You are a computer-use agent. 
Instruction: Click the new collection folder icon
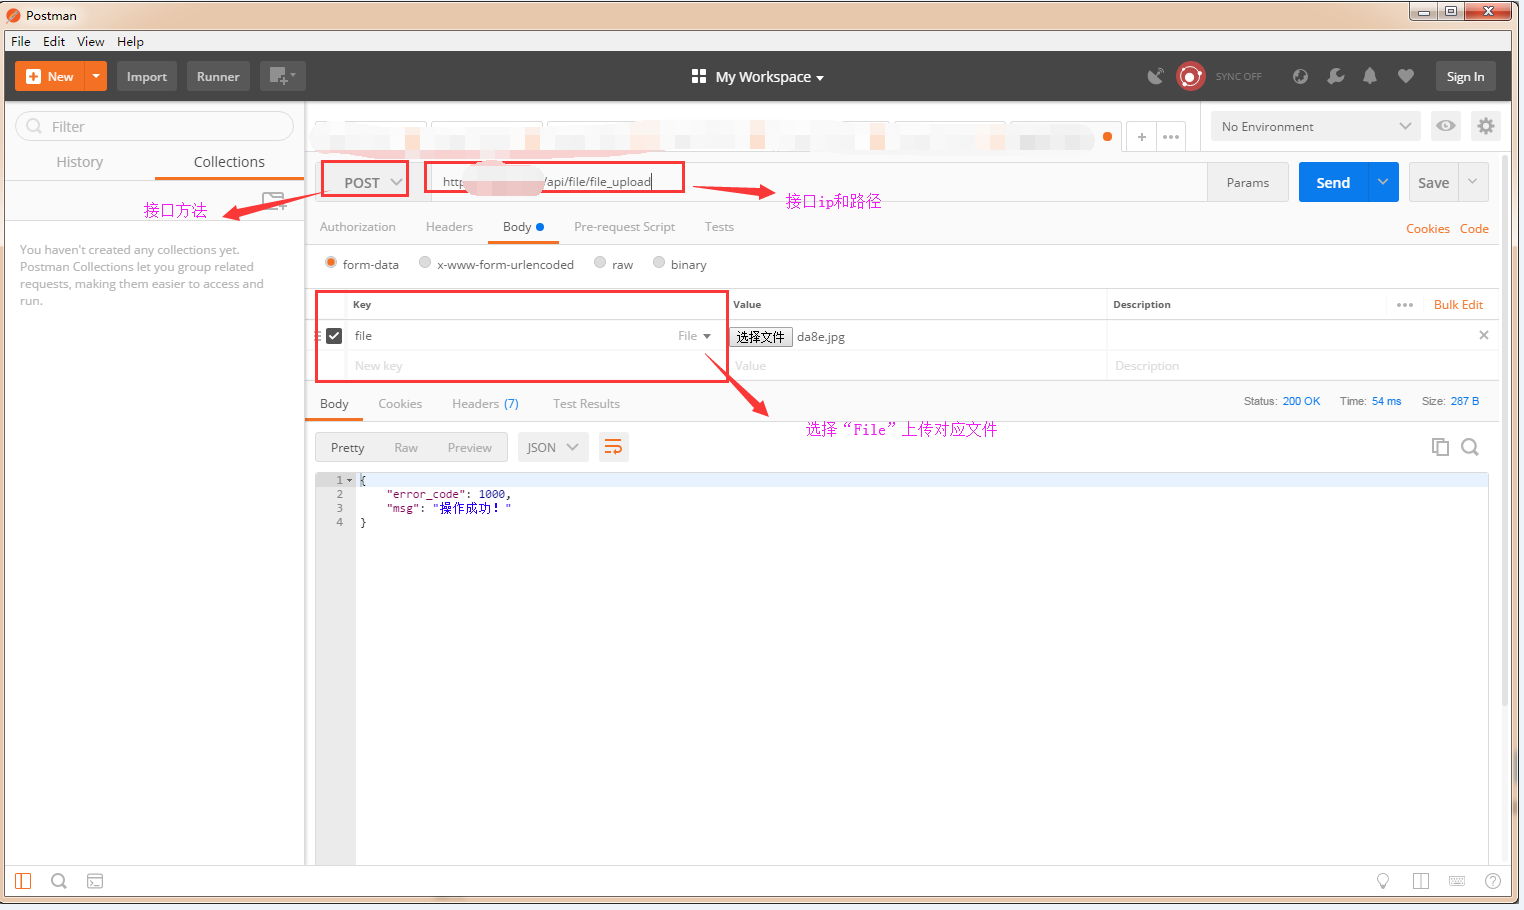pos(273,200)
